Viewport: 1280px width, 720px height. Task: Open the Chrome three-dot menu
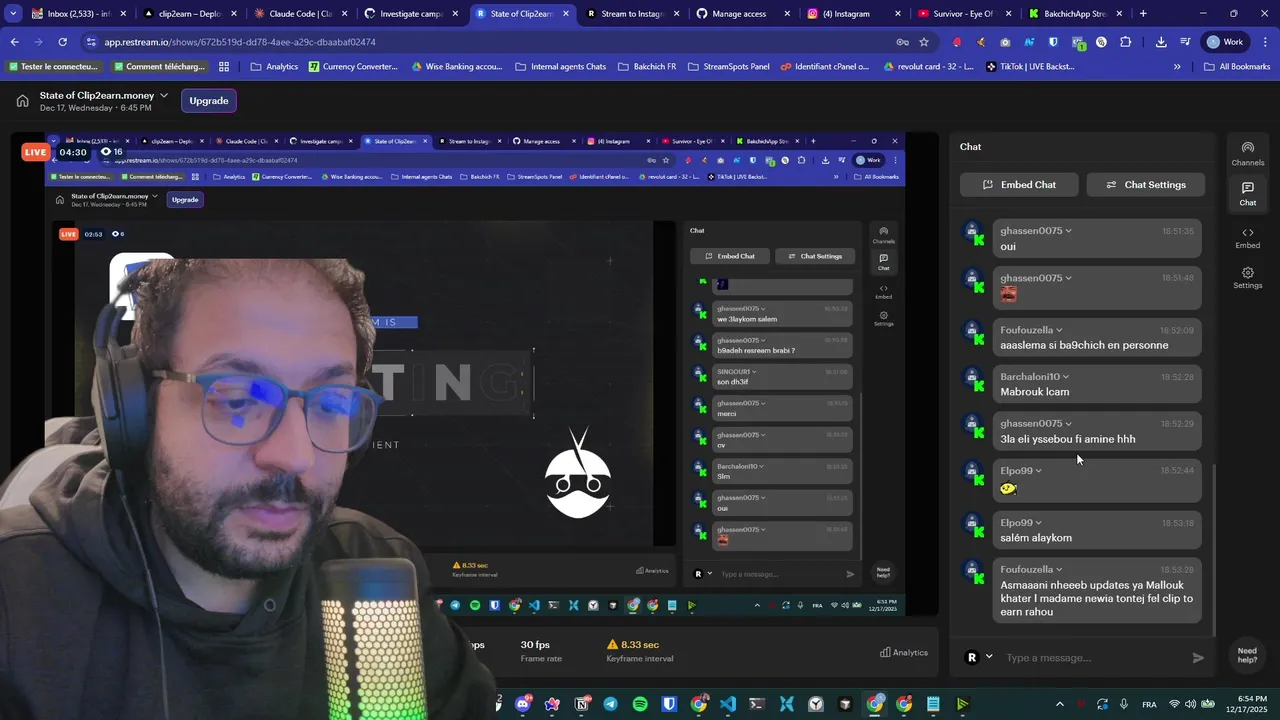1265,42
